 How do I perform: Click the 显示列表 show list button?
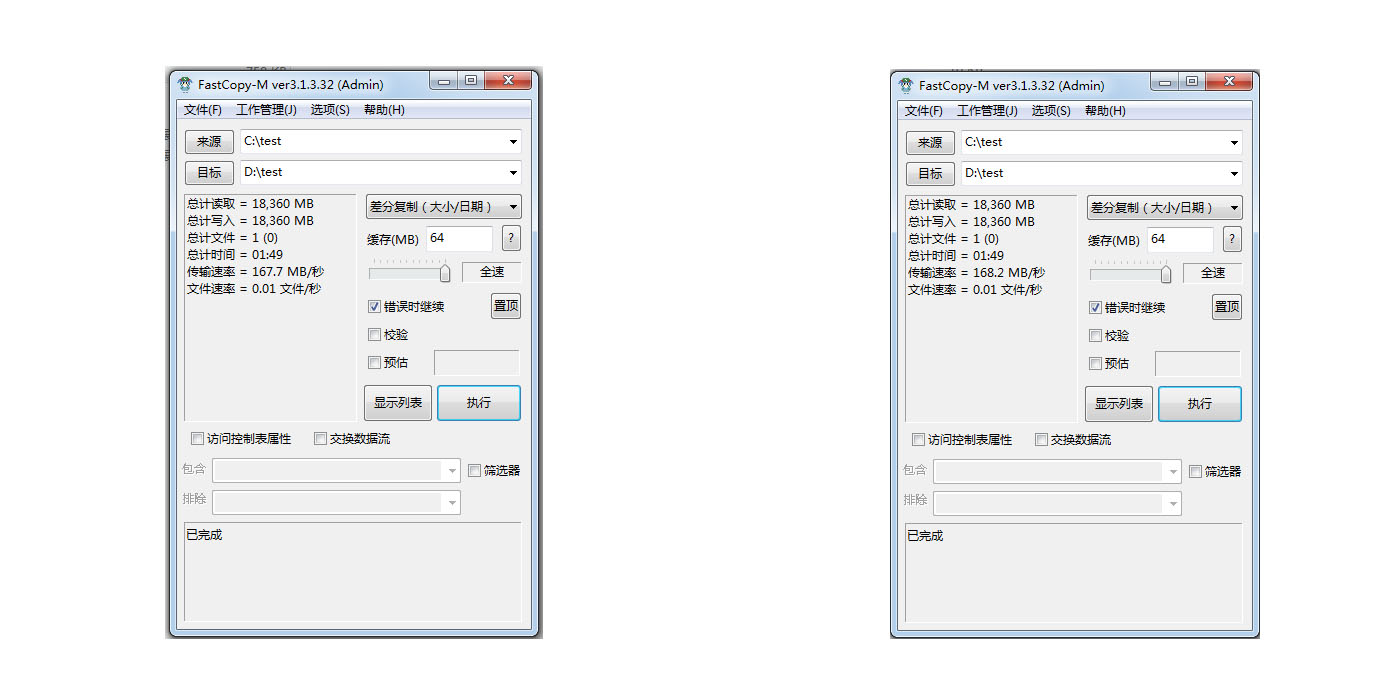coord(397,402)
